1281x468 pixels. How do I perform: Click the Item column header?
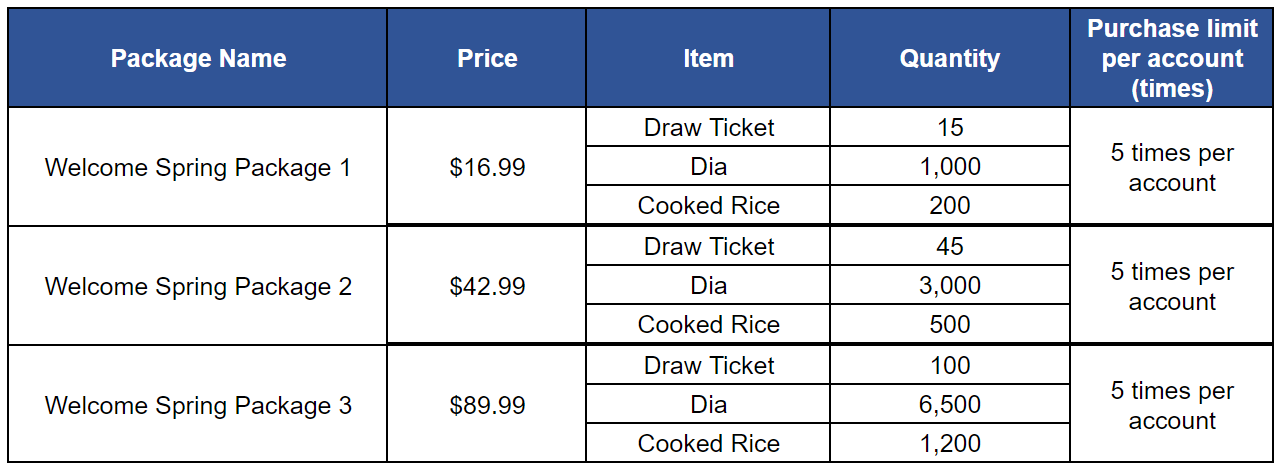coord(708,58)
